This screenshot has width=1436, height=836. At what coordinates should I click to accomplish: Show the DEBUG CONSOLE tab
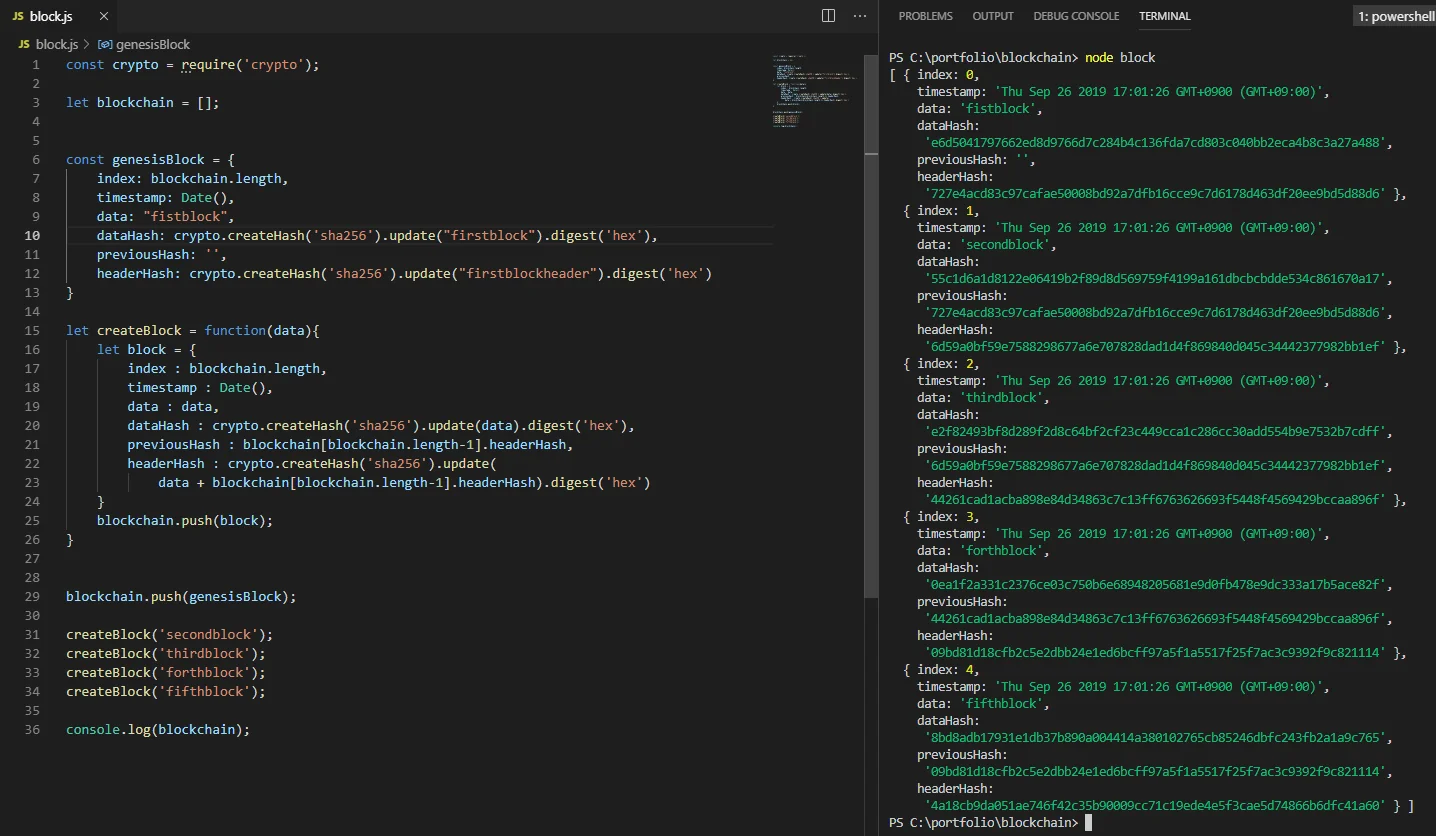pyautogui.click(x=1076, y=16)
